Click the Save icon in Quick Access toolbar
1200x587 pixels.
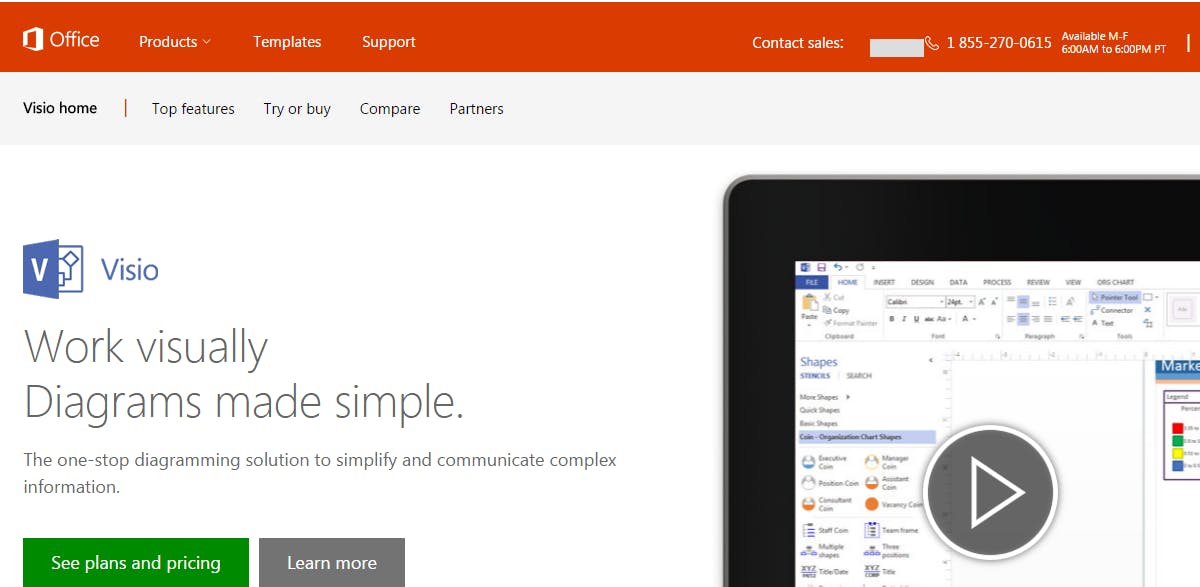tap(821, 265)
